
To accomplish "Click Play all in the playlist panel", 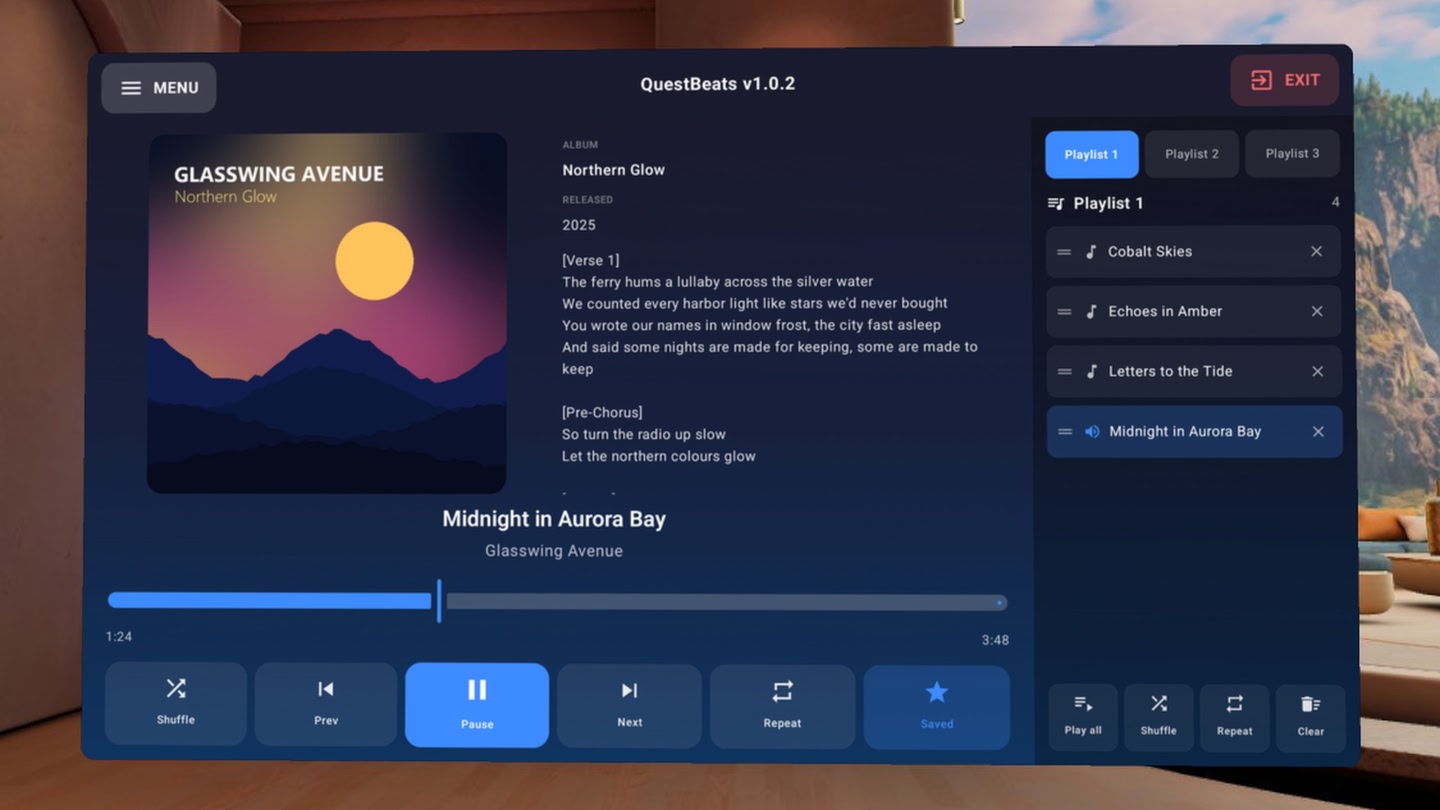I will 1083,718.
